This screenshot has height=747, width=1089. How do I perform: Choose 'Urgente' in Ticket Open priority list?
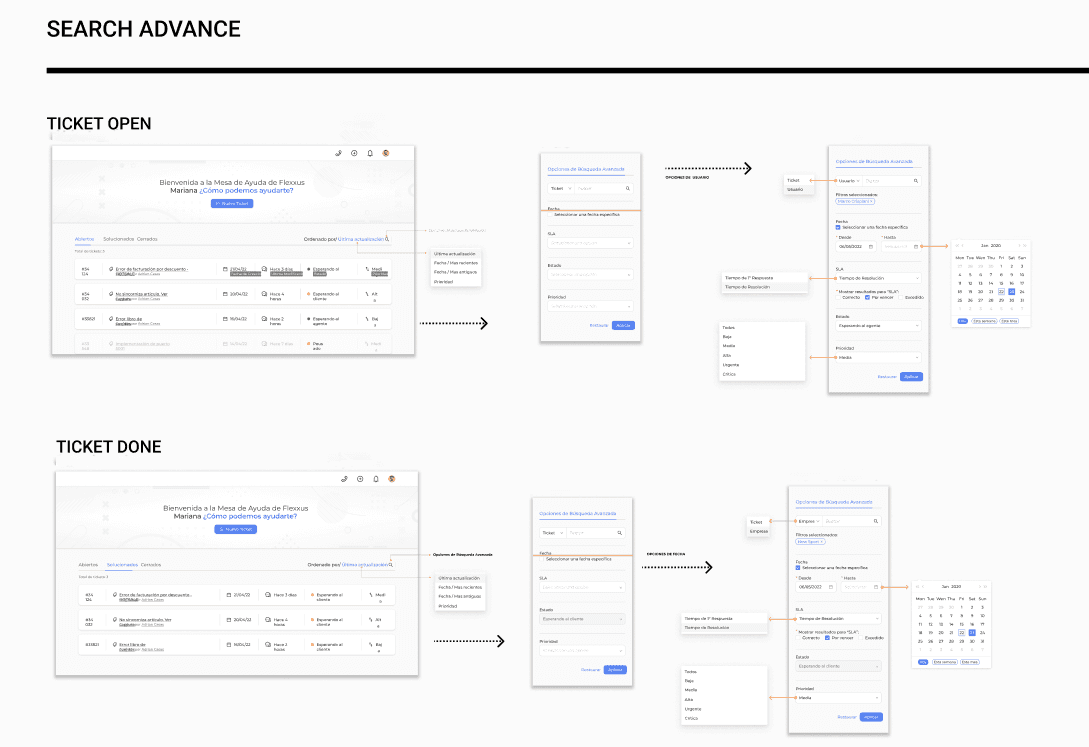tap(731, 364)
